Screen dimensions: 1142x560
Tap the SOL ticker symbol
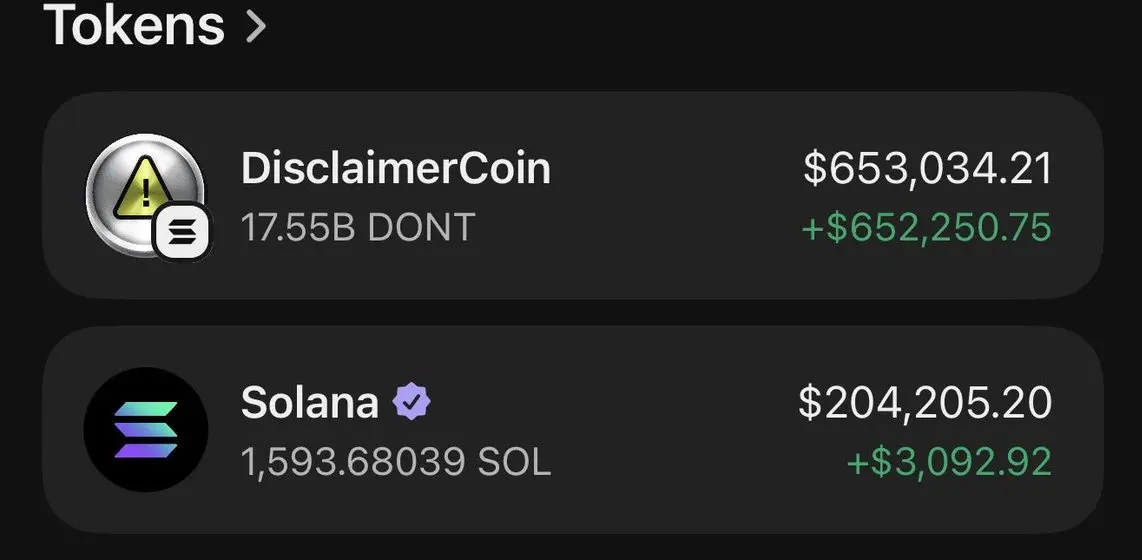click(513, 462)
